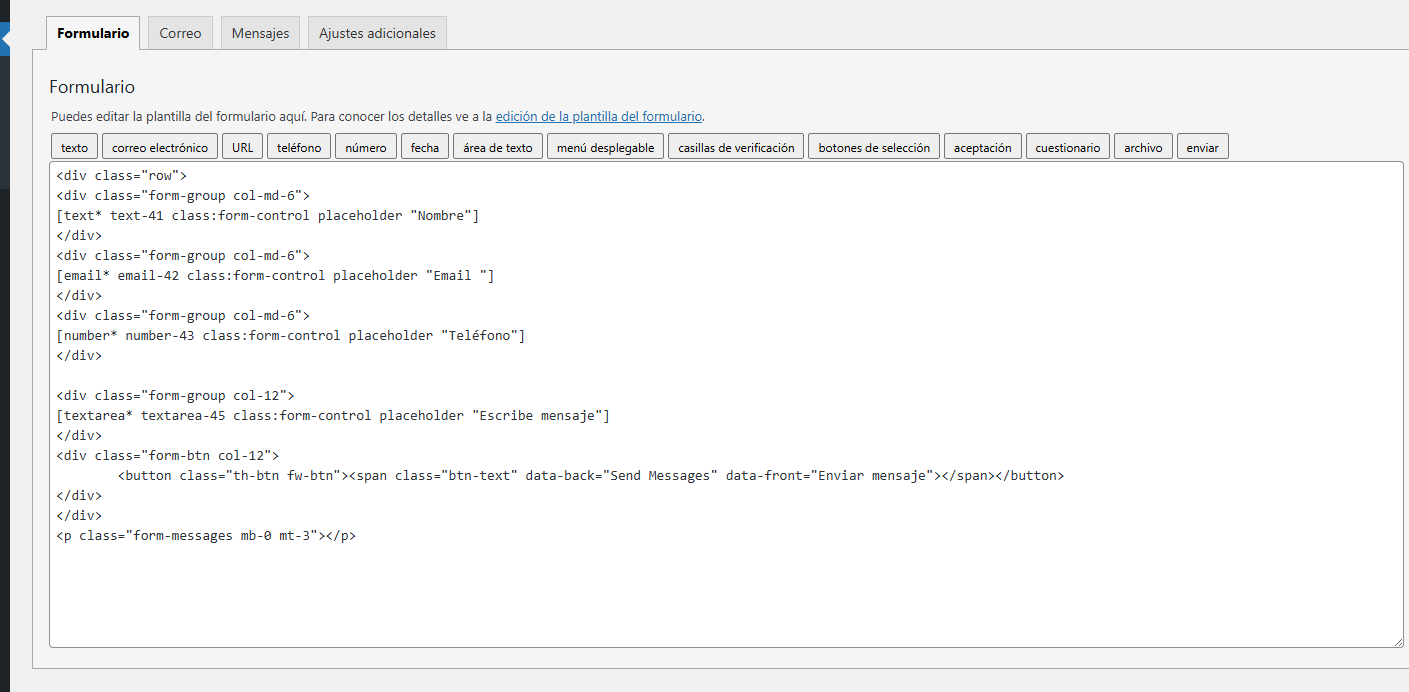Add a cuestionario field tag
This screenshot has width=1409, height=692.
coord(1067,147)
